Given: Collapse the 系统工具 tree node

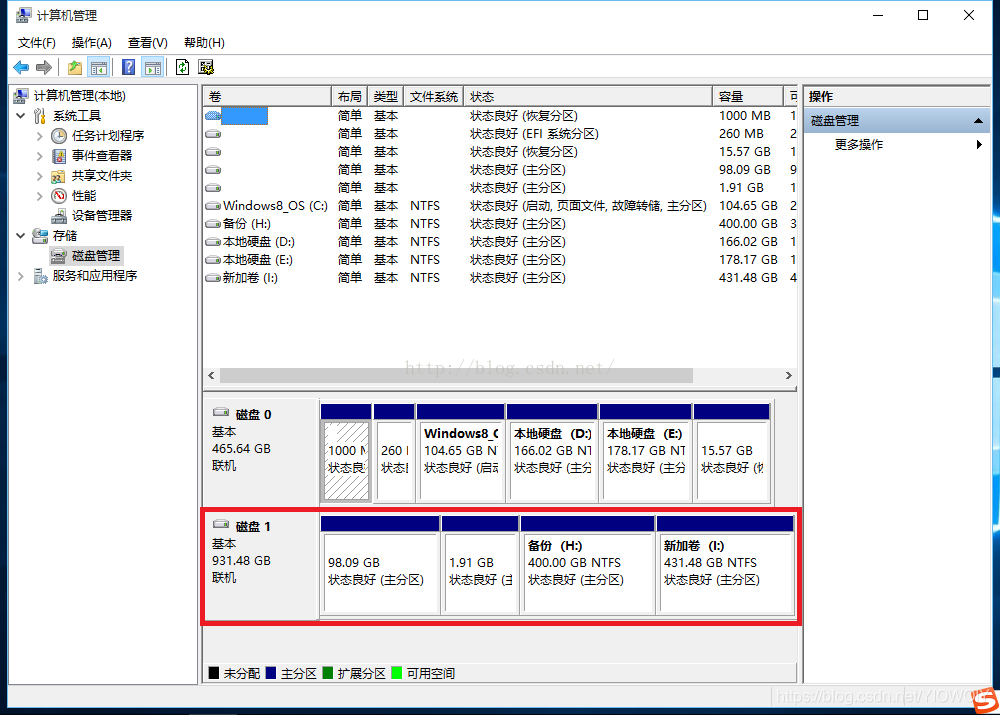Looking at the screenshot, I should coord(22,115).
